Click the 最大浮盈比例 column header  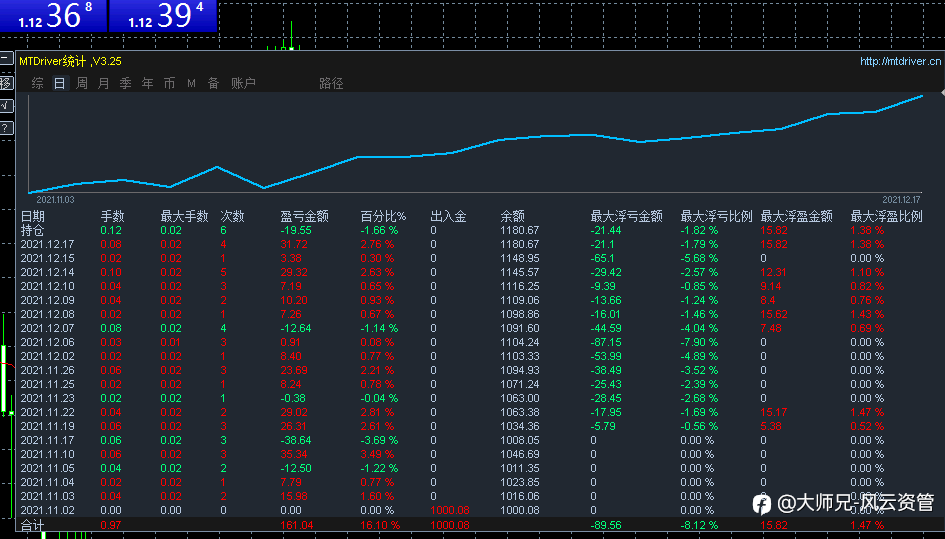887,216
